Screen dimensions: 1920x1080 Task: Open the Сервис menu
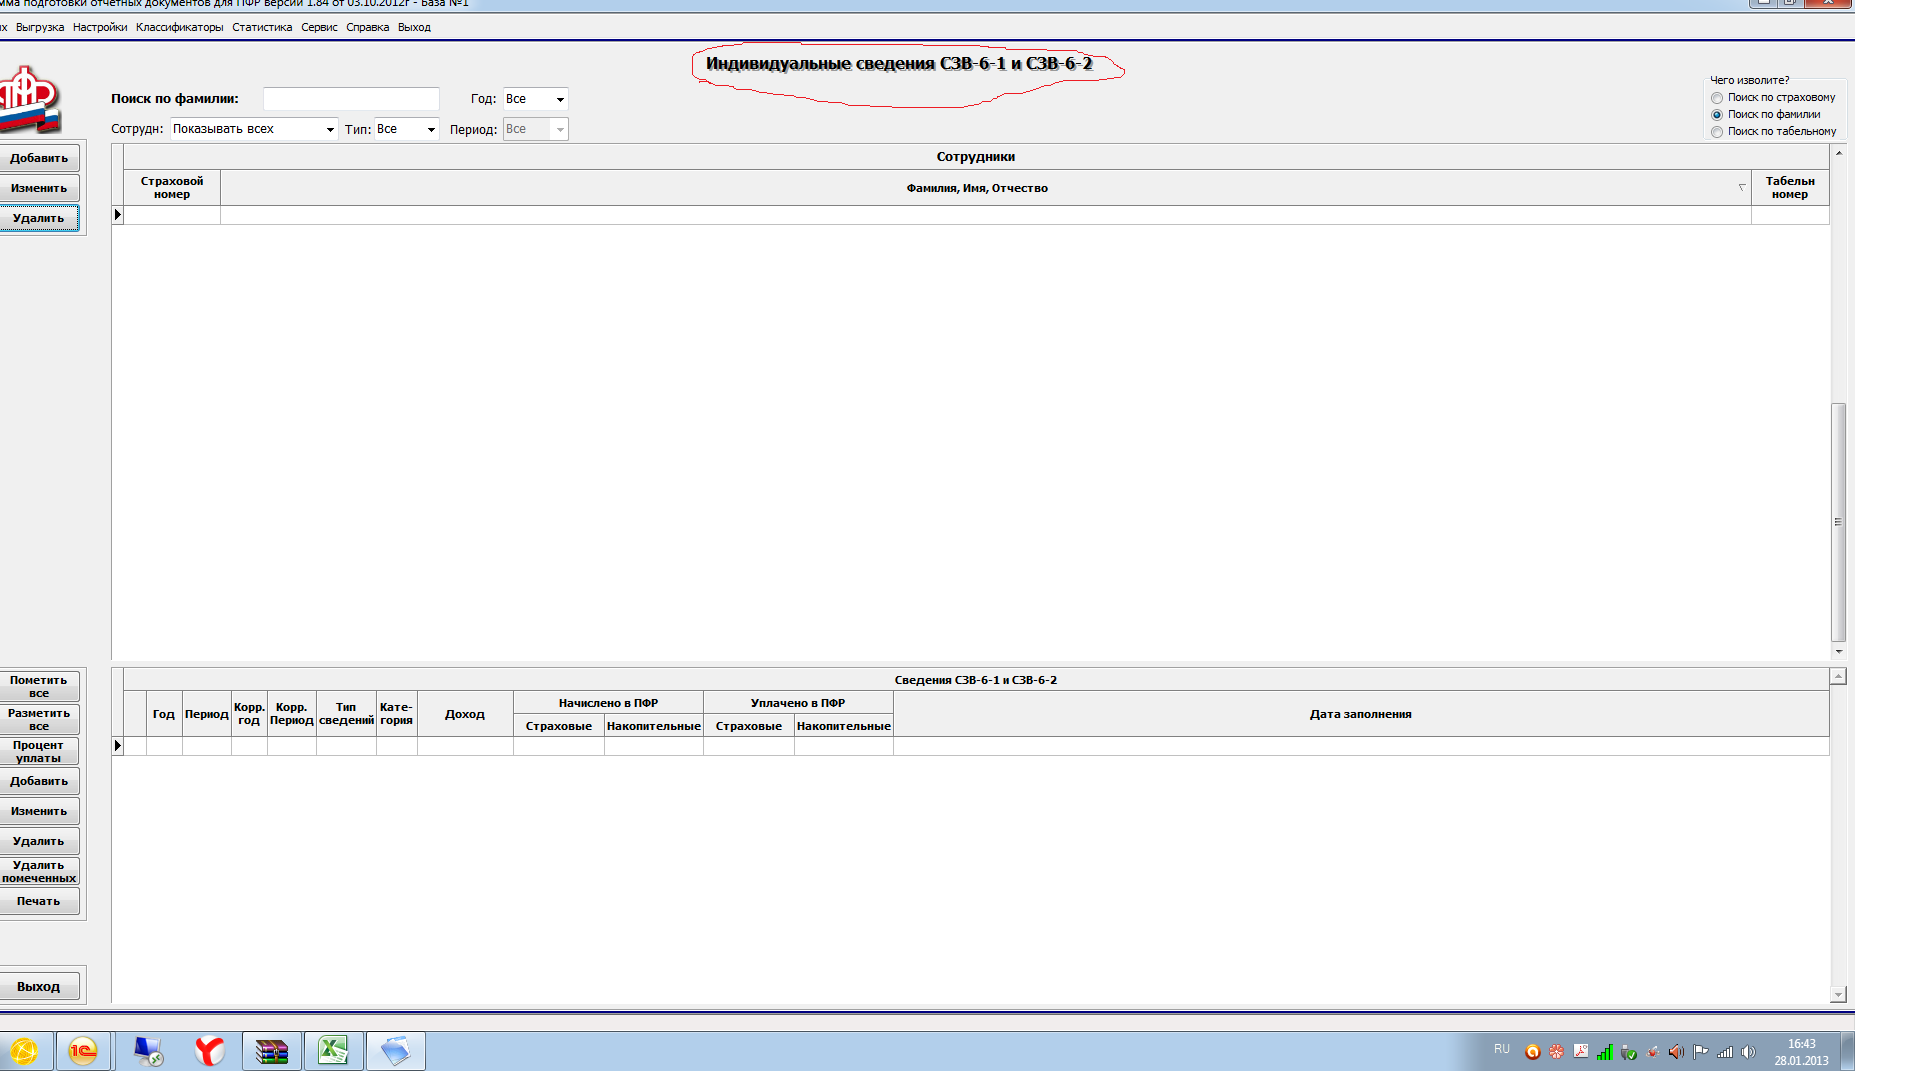(x=319, y=27)
